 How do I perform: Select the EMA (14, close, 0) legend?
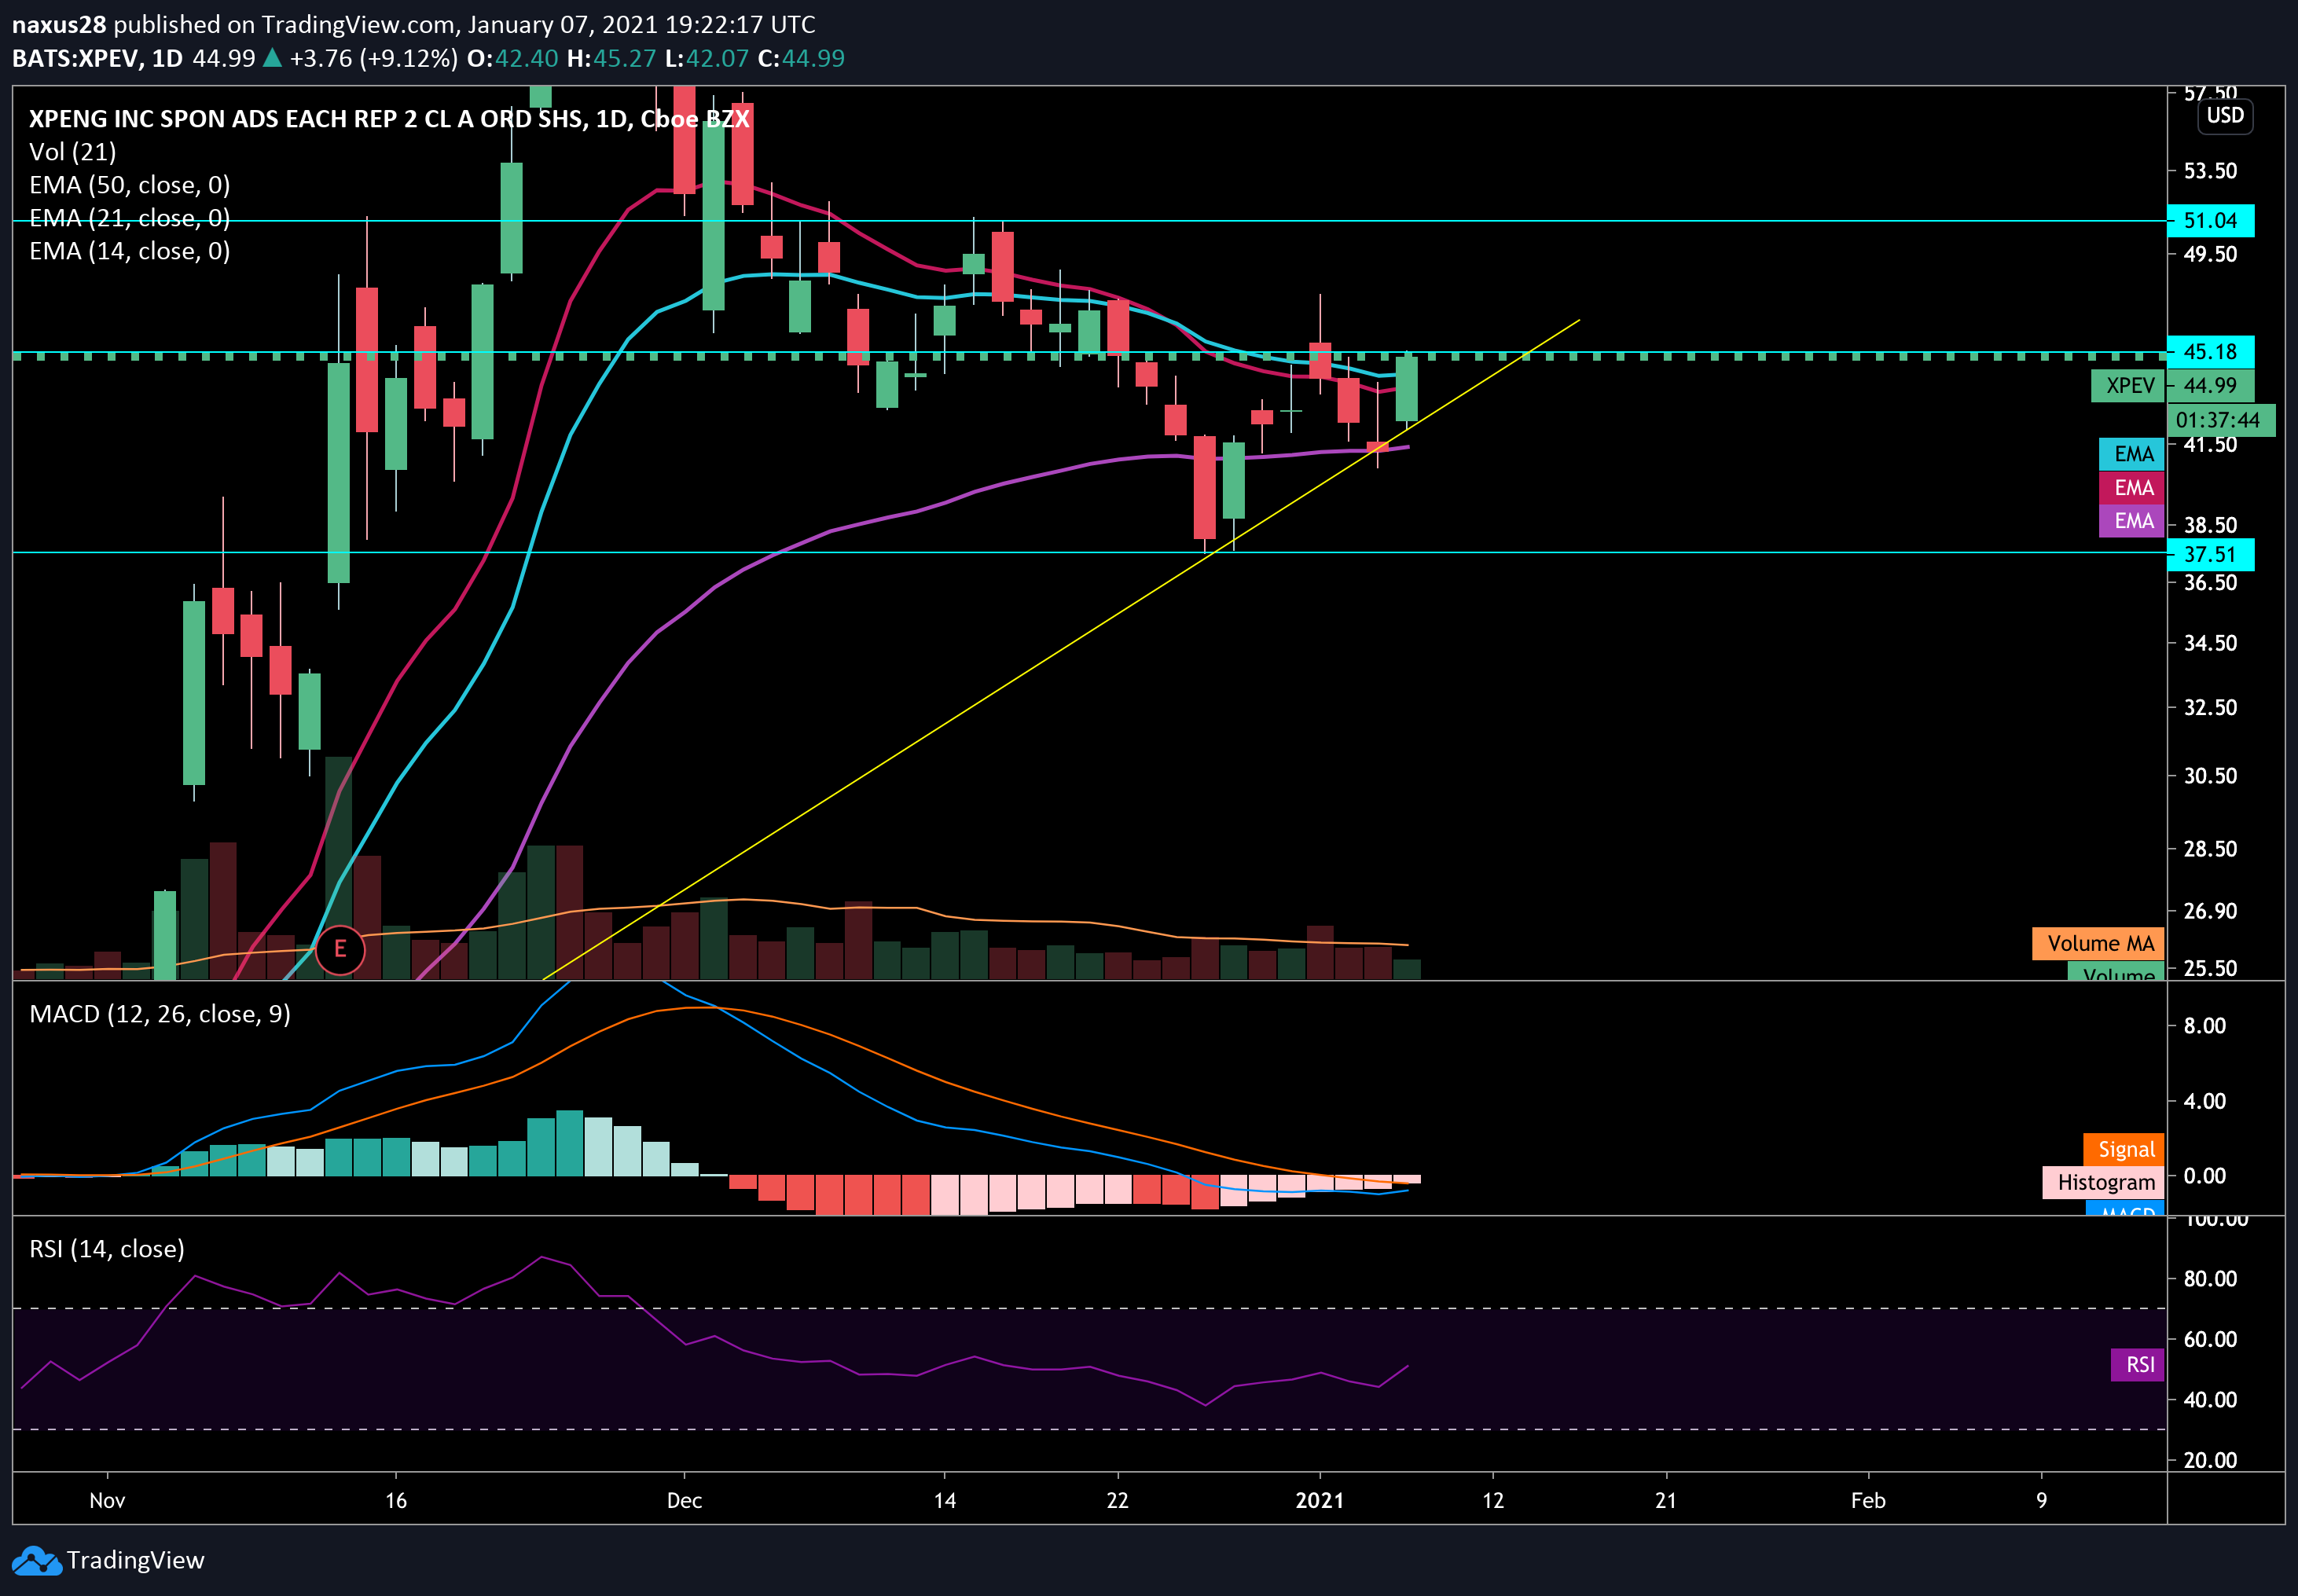click(130, 251)
